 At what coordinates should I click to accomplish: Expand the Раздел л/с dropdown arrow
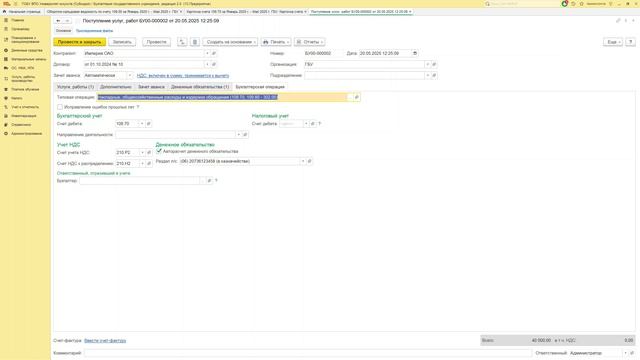point(303,162)
